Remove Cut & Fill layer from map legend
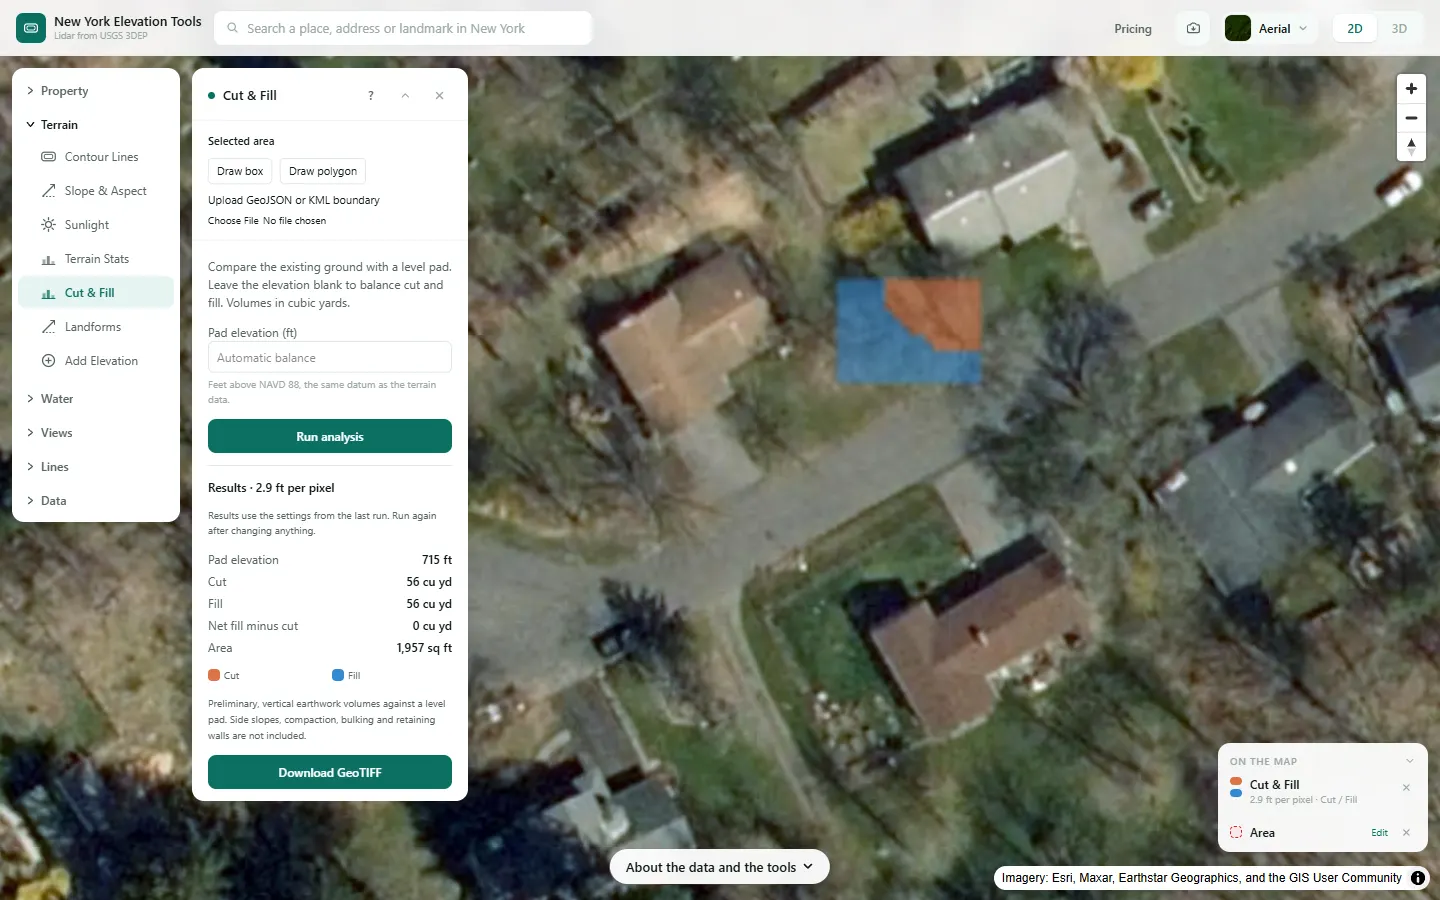The width and height of the screenshot is (1440, 900). coord(1406,787)
